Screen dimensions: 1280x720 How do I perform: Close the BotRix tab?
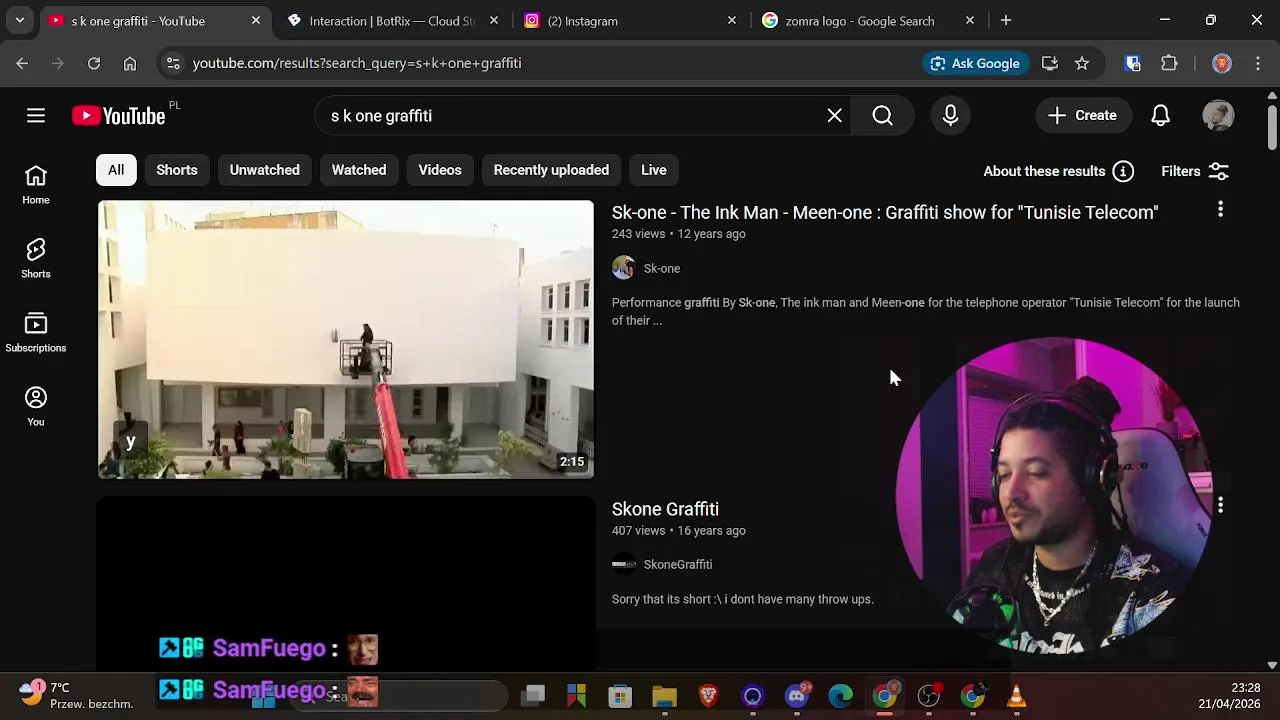pyautogui.click(x=494, y=20)
